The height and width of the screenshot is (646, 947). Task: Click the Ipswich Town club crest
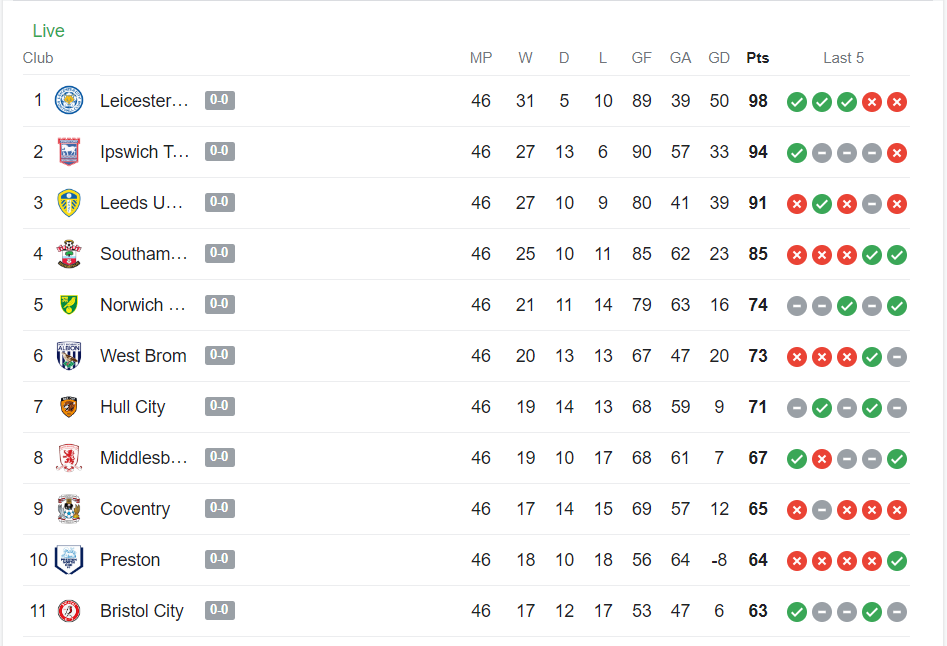[69, 152]
